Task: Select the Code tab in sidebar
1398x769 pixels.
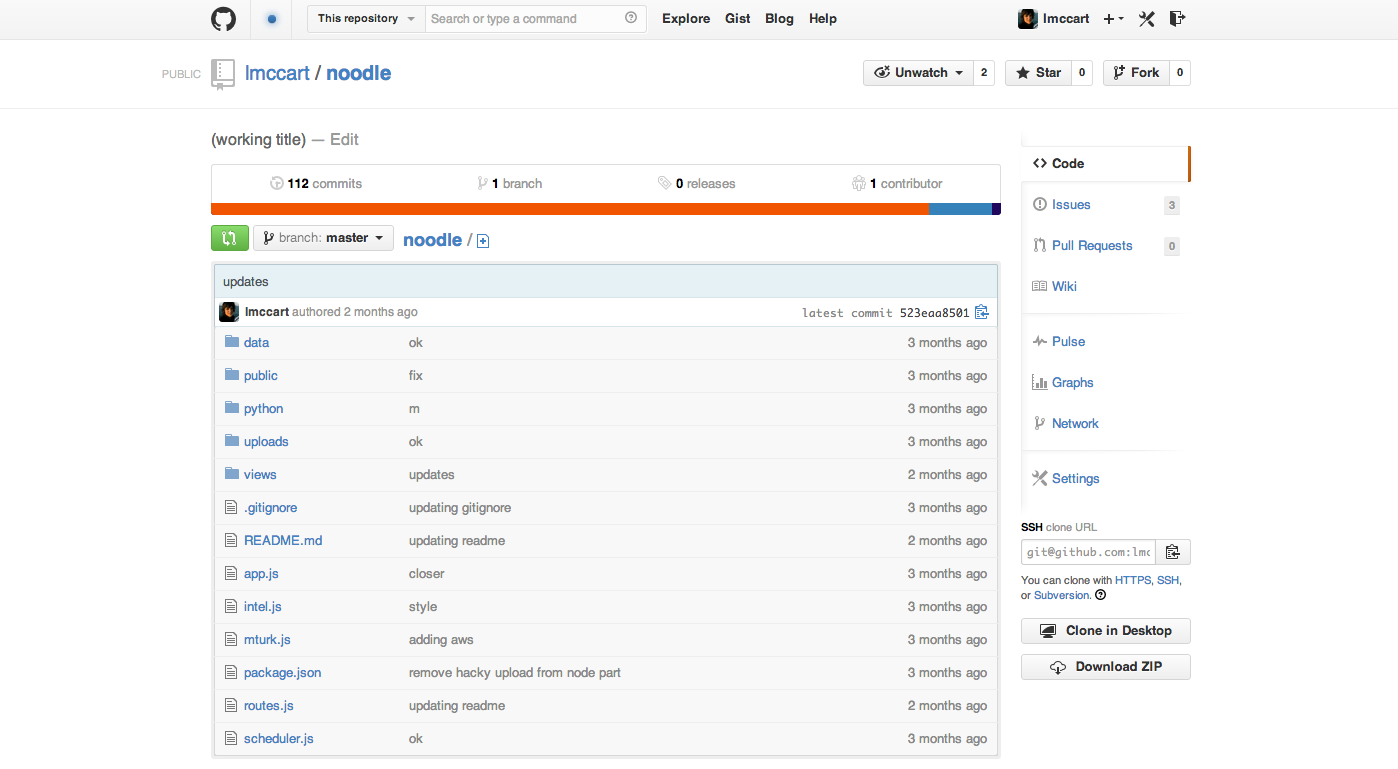Action: click(x=1105, y=164)
